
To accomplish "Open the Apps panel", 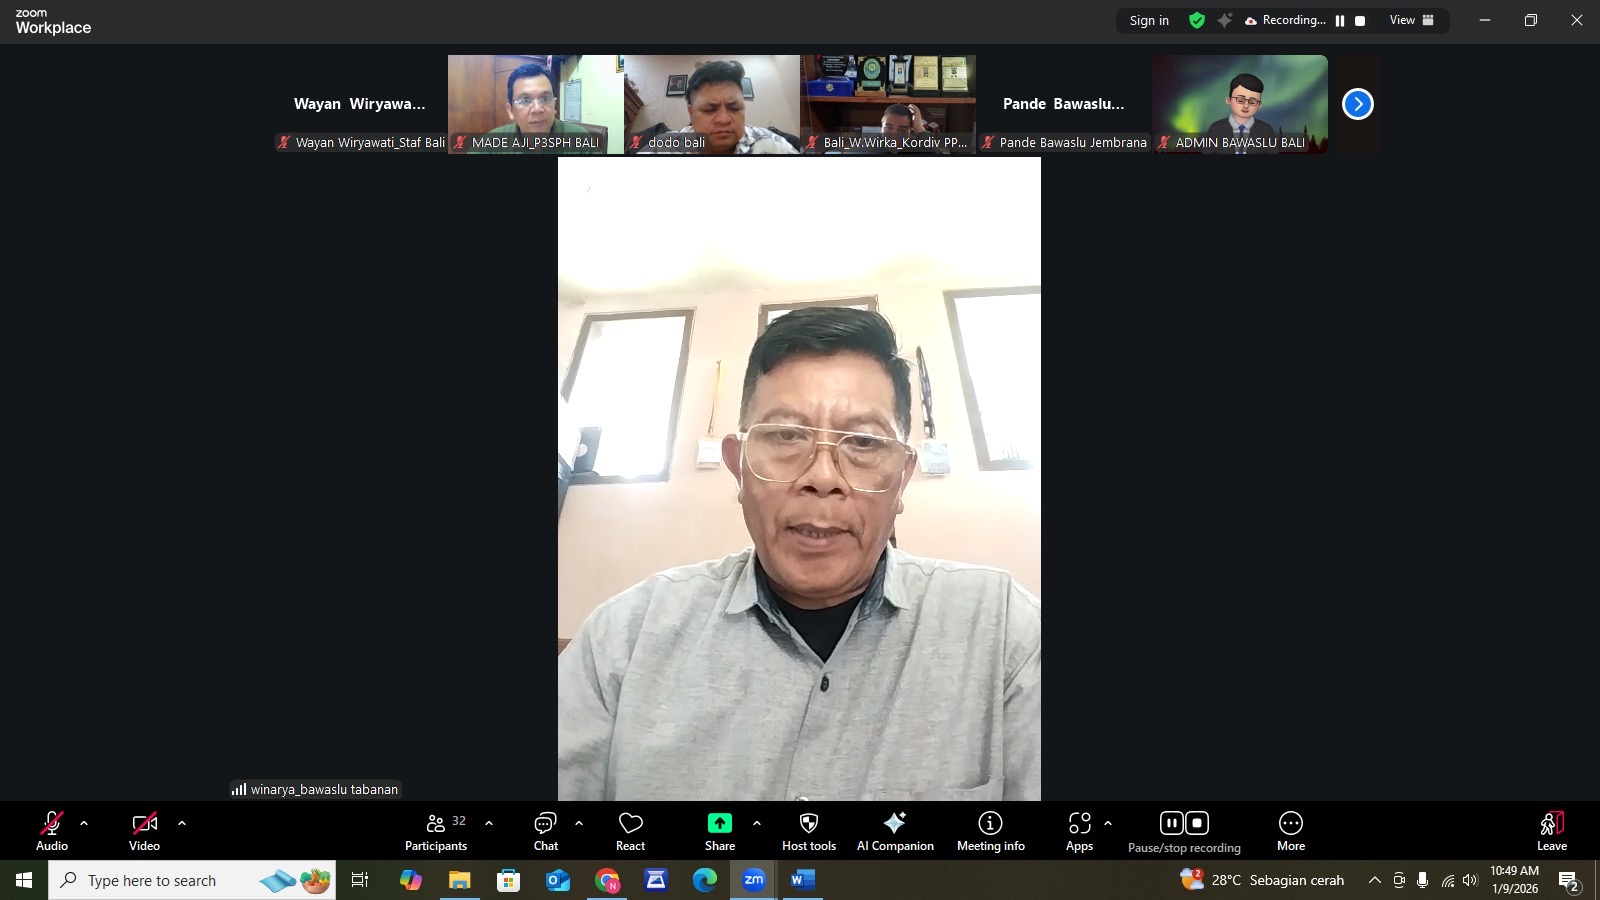I will pyautogui.click(x=1079, y=831).
